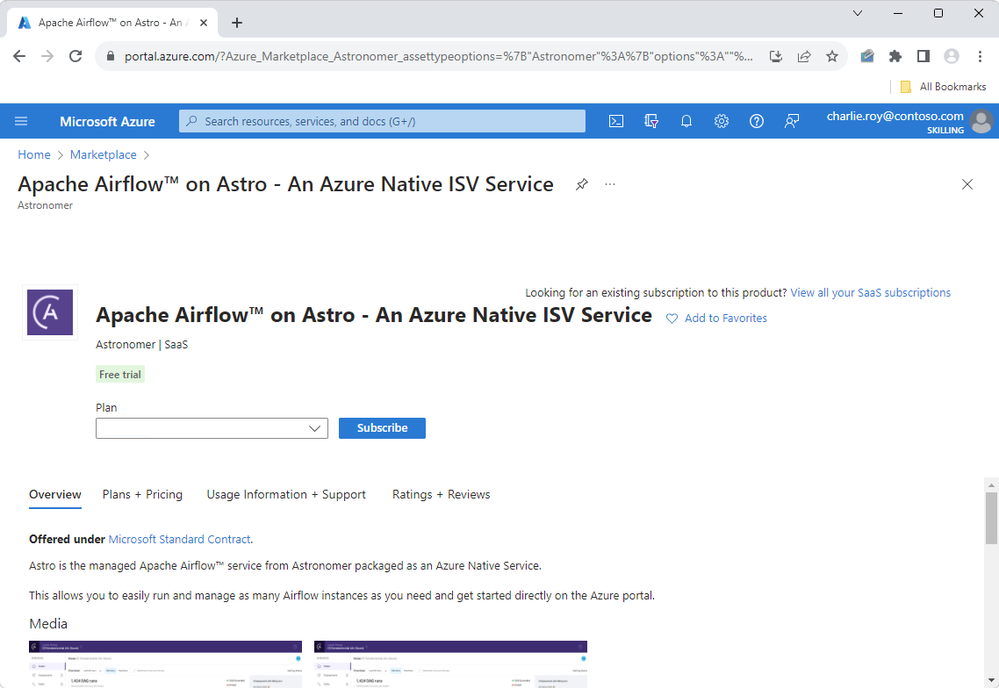Click the Media heading
999x688 pixels.
point(48,624)
